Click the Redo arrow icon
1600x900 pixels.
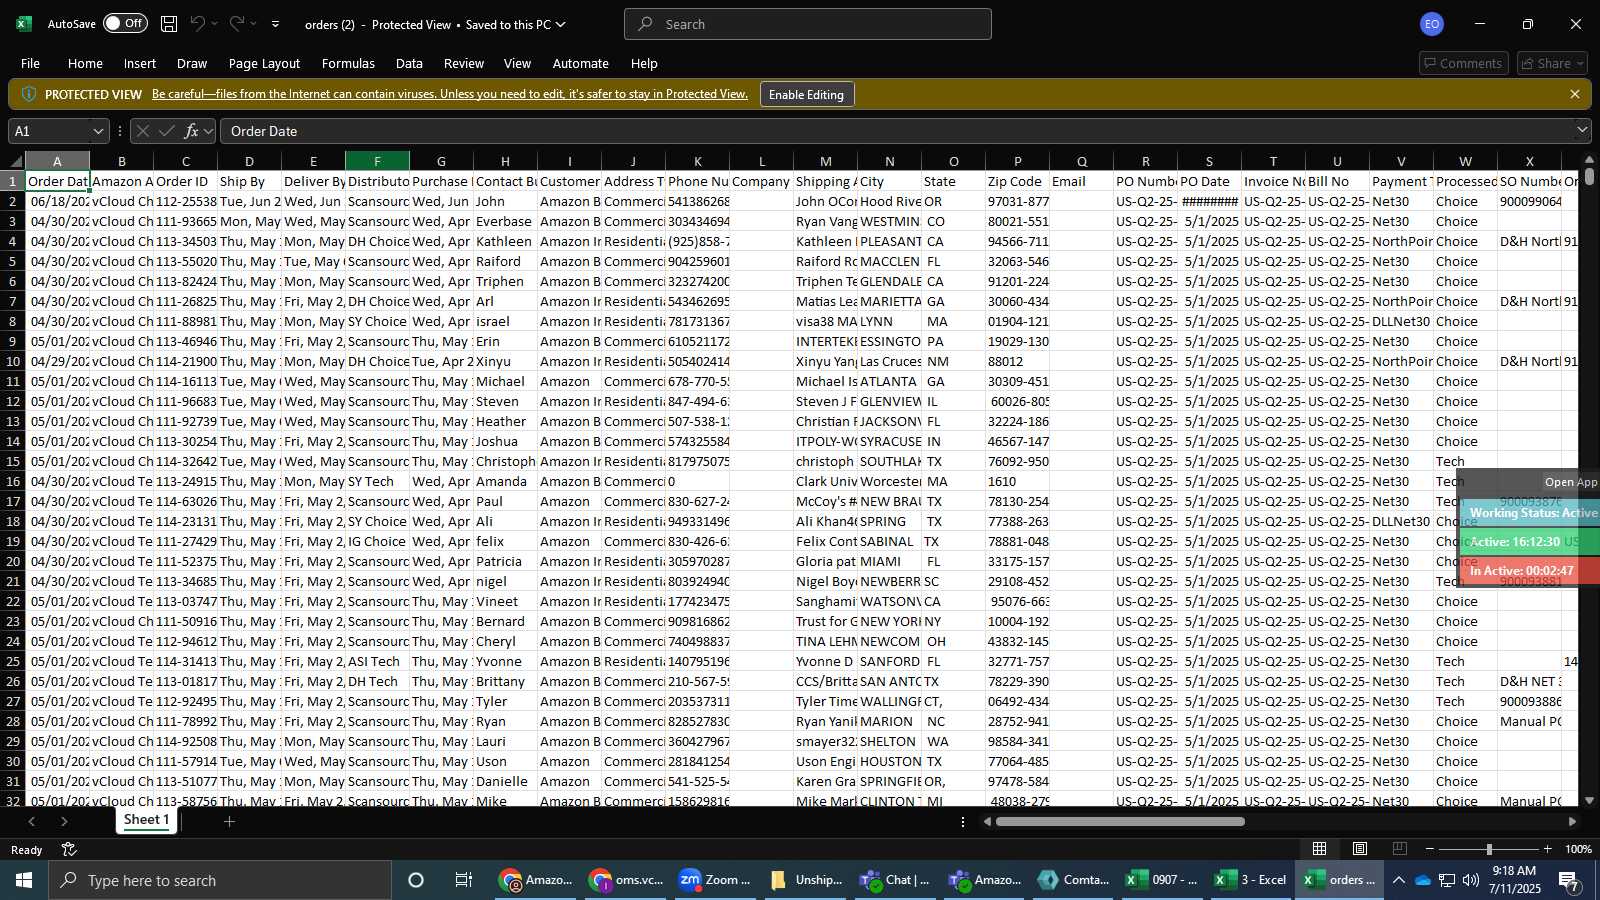(x=237, y=24)
